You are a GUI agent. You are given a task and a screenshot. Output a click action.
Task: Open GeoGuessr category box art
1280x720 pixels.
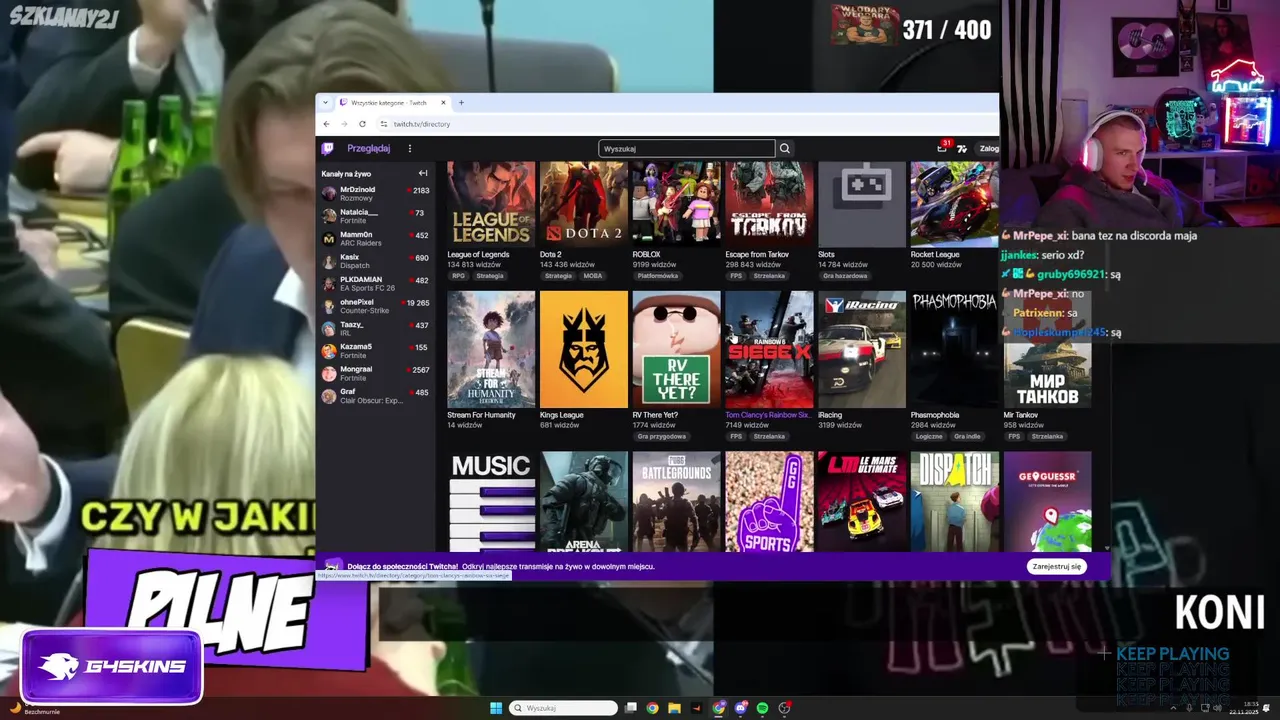[1047, 501]
